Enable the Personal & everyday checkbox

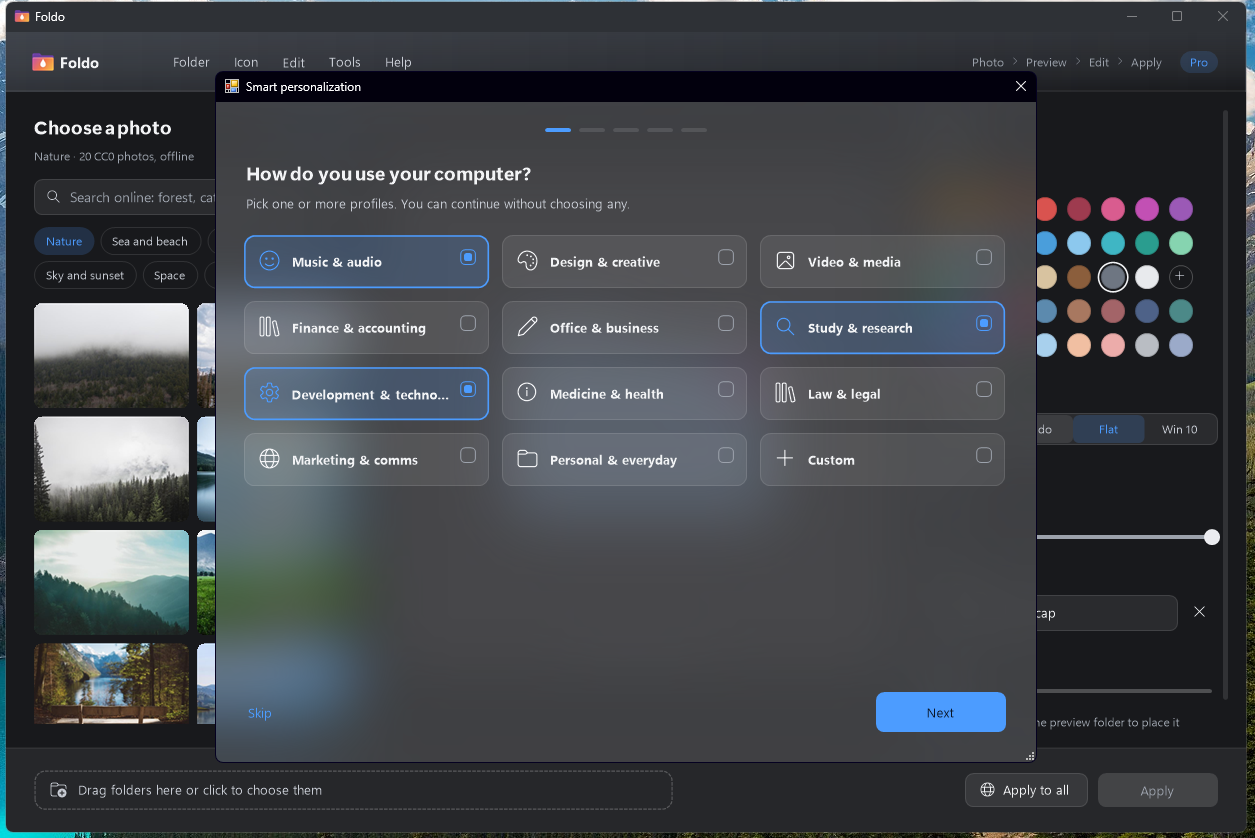(x=726, y=455)
